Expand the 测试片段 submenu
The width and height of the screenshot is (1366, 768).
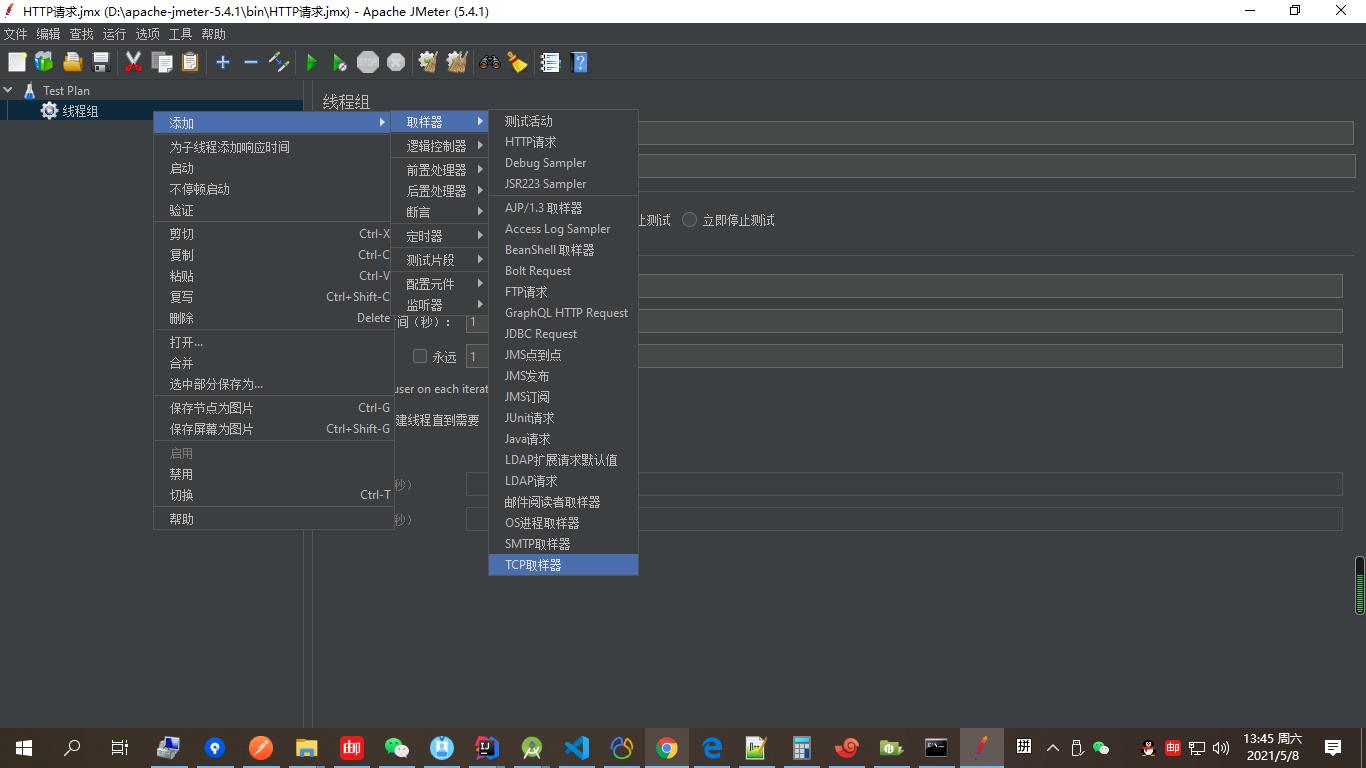439,260
